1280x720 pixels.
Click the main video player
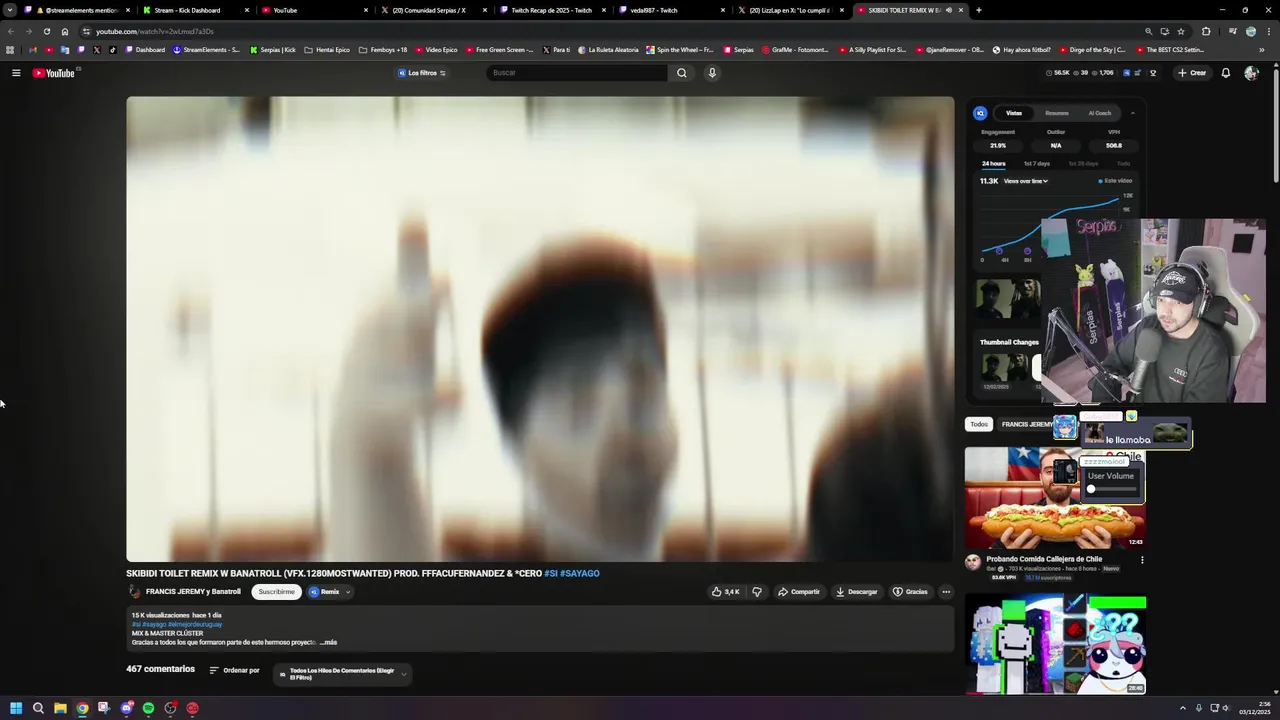(540, 329)
